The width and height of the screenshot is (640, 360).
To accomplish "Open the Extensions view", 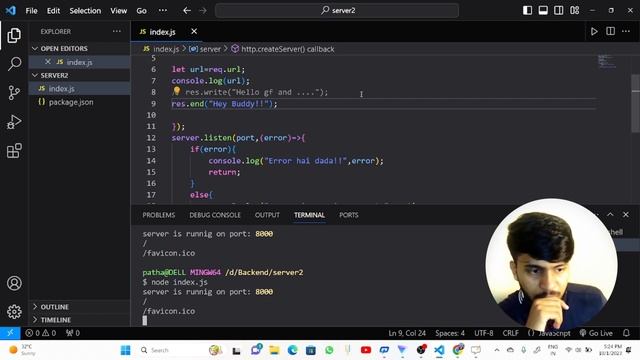I will click(x=14, y=151).
